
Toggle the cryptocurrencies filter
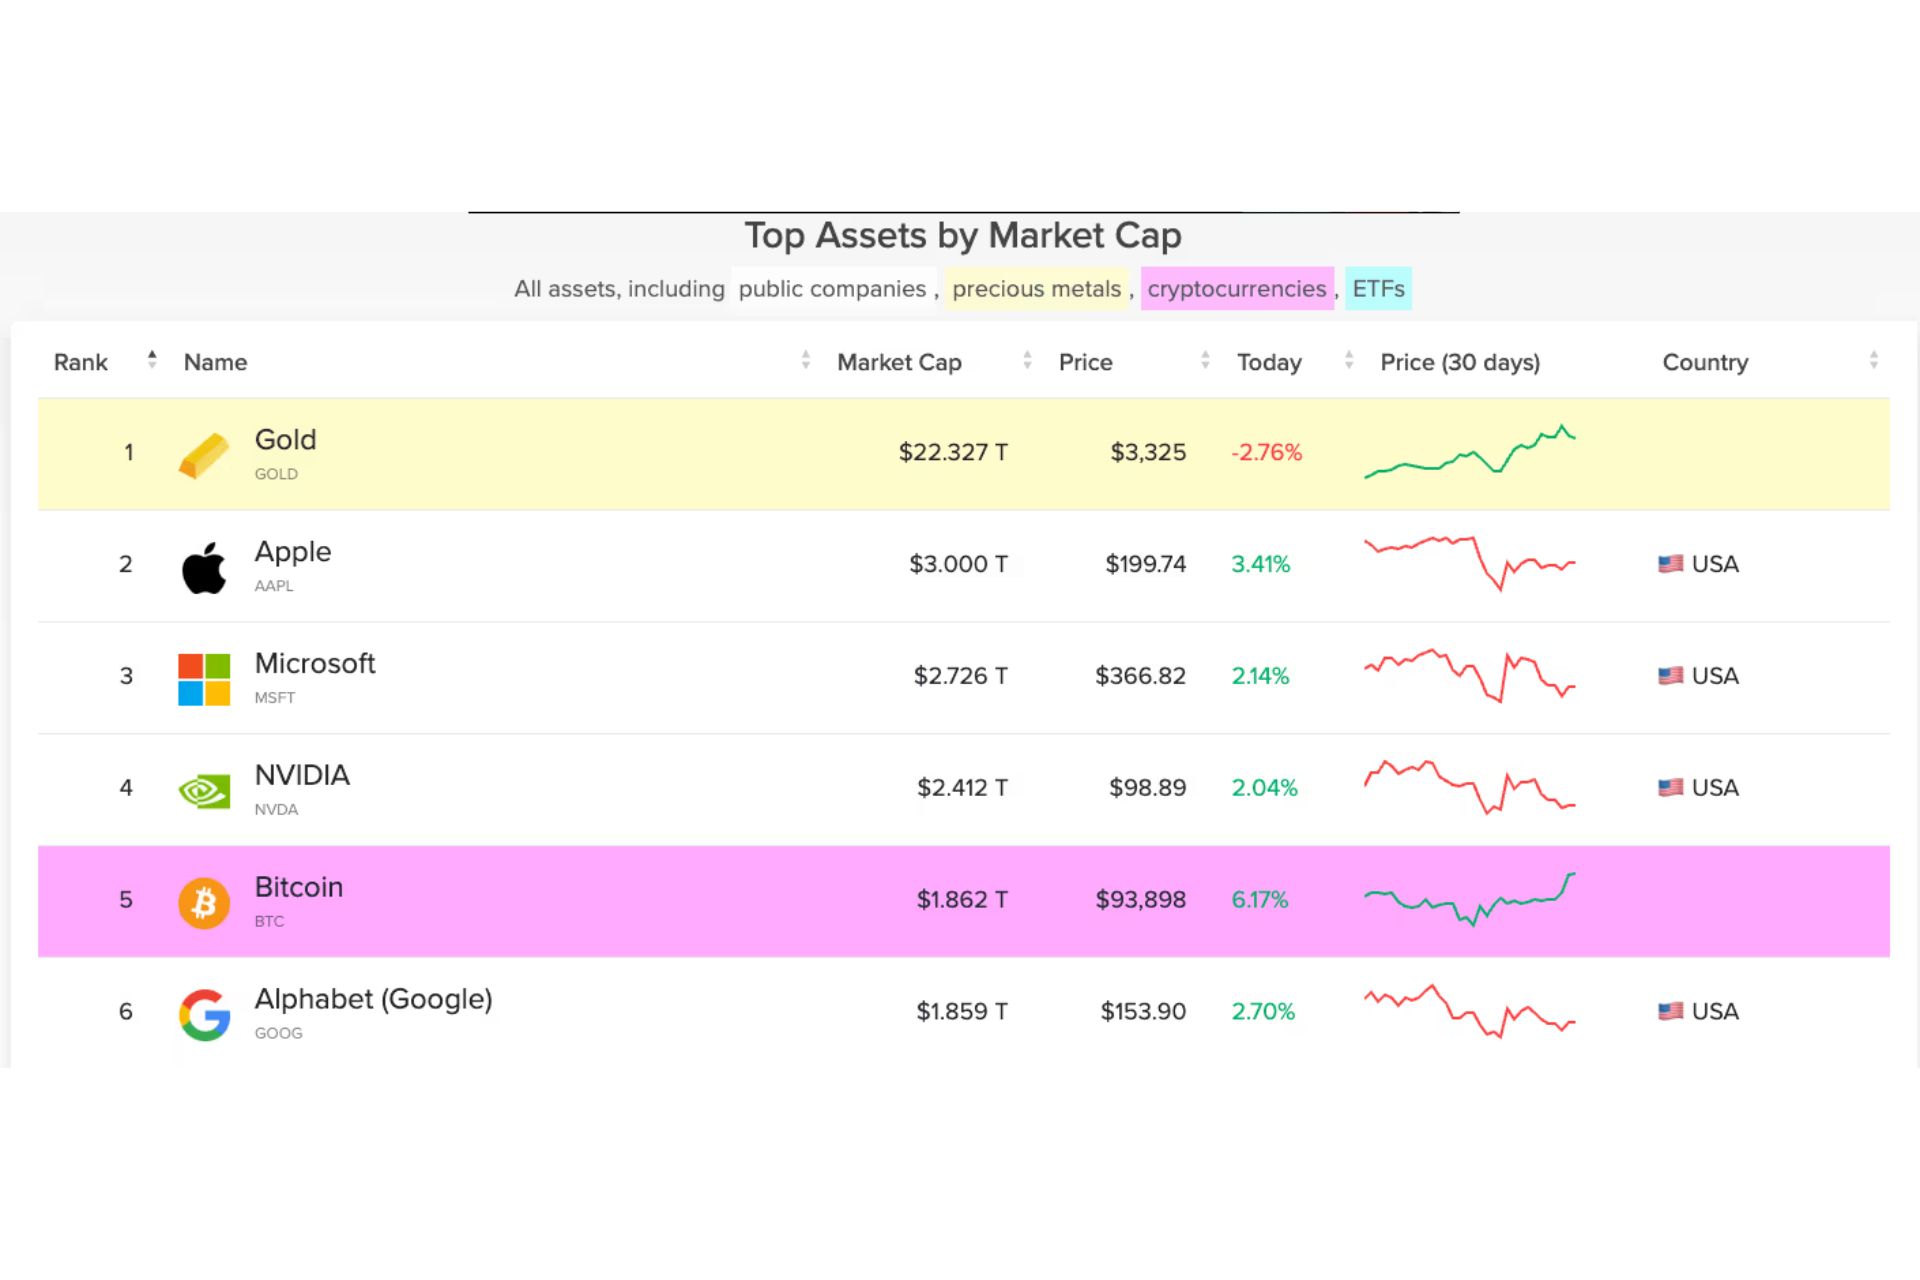click(1236, 289)
